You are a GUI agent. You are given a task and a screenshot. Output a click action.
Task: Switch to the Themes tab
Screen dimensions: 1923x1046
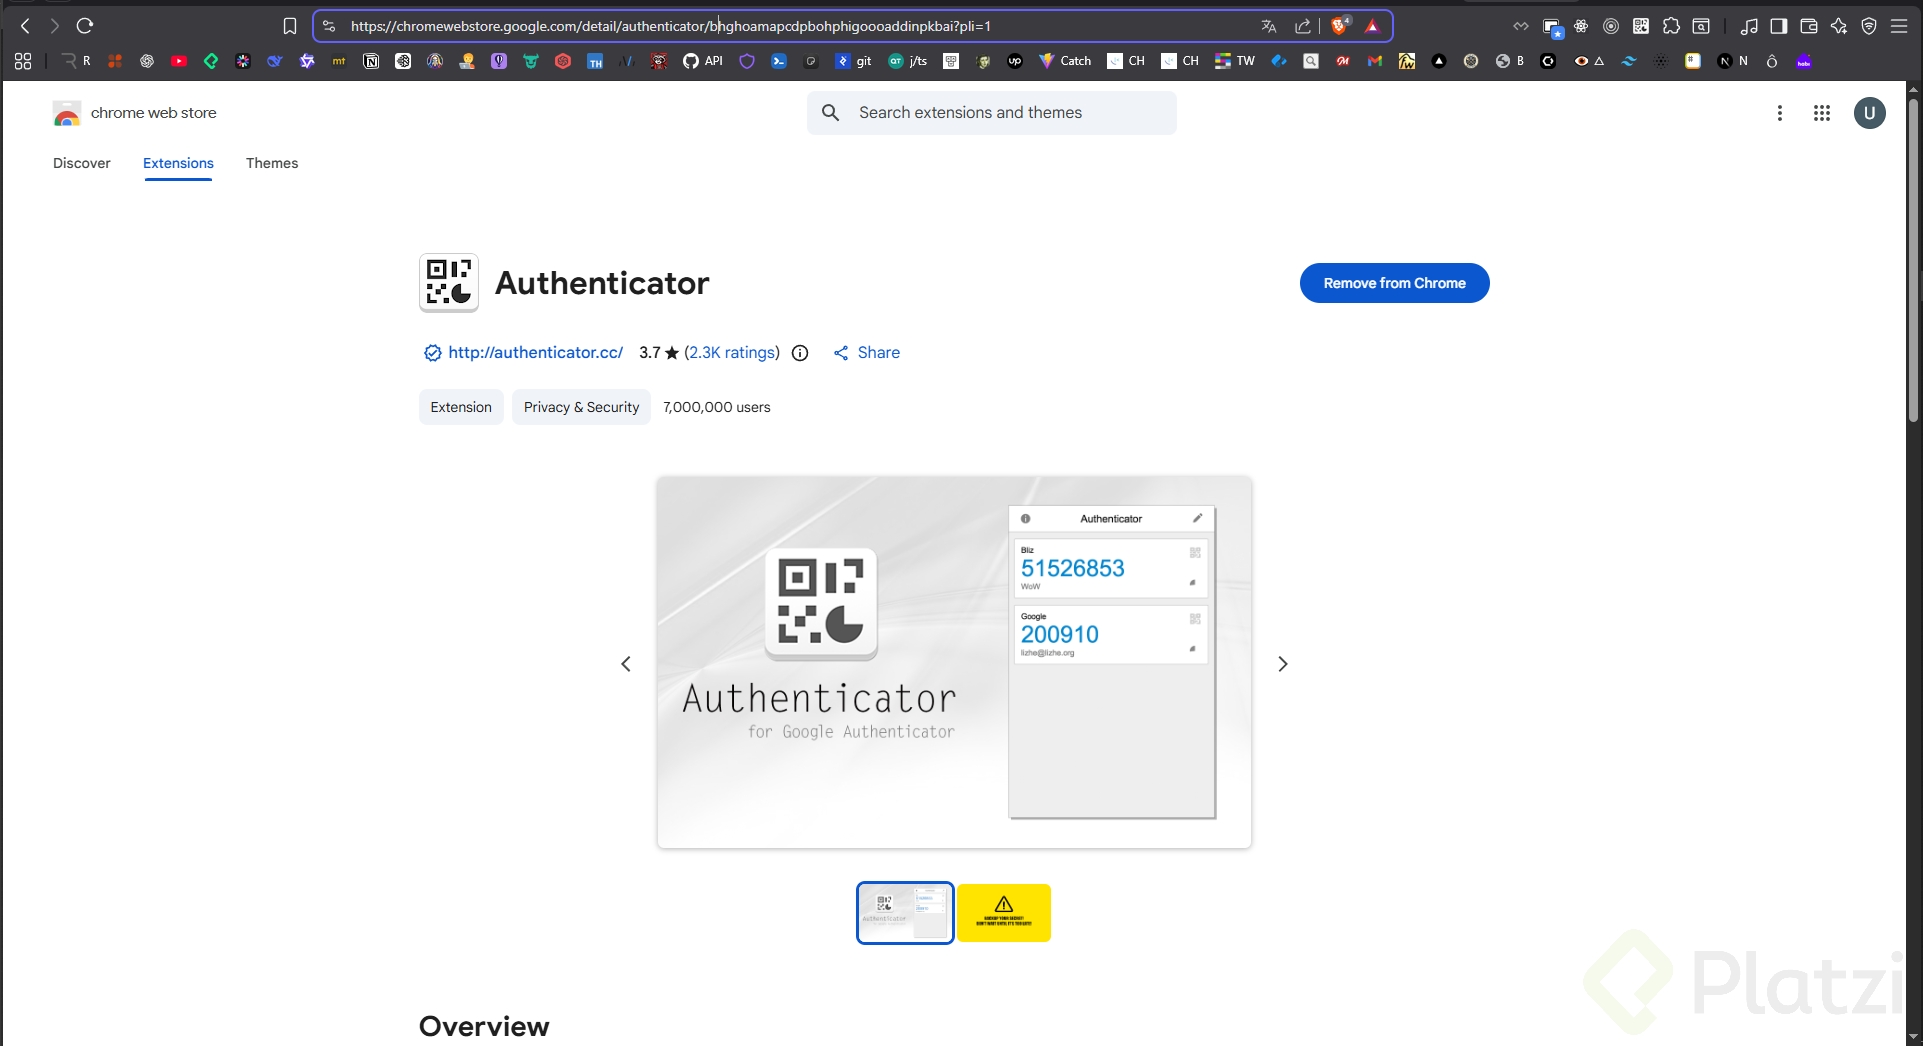click(x=272, y=163)
